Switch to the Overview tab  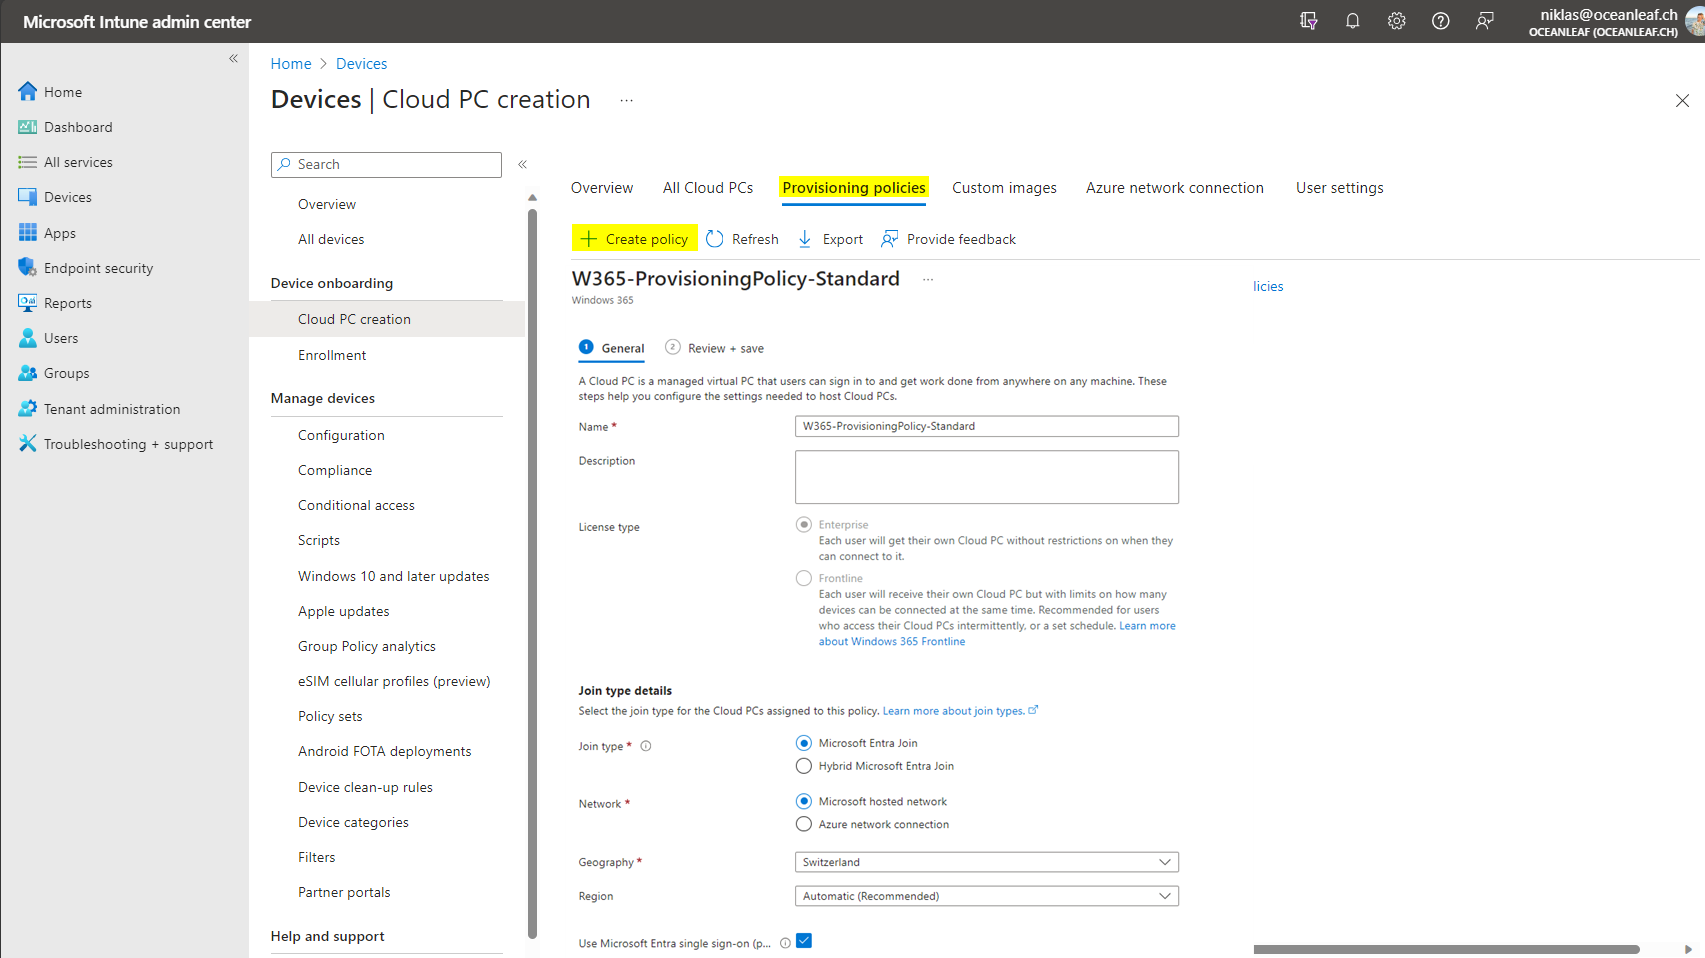pyautogui.click(x=602, y=188)
